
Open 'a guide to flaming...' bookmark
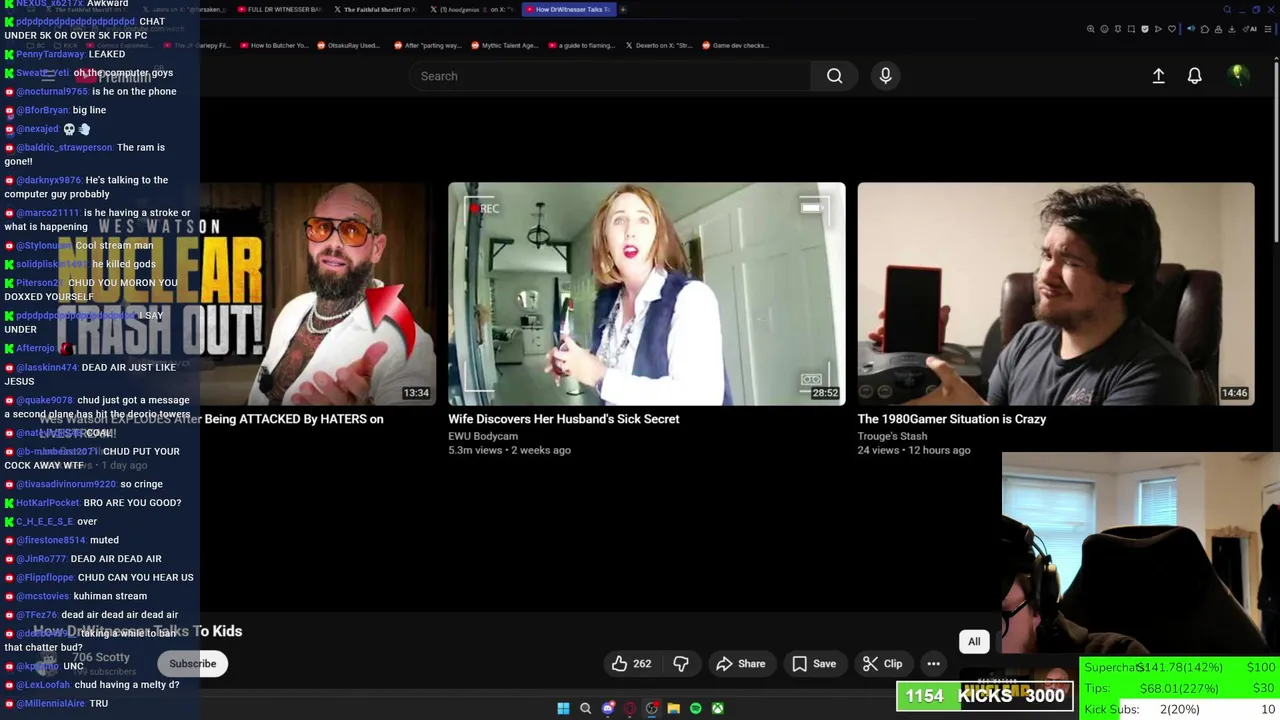(580, 45)
